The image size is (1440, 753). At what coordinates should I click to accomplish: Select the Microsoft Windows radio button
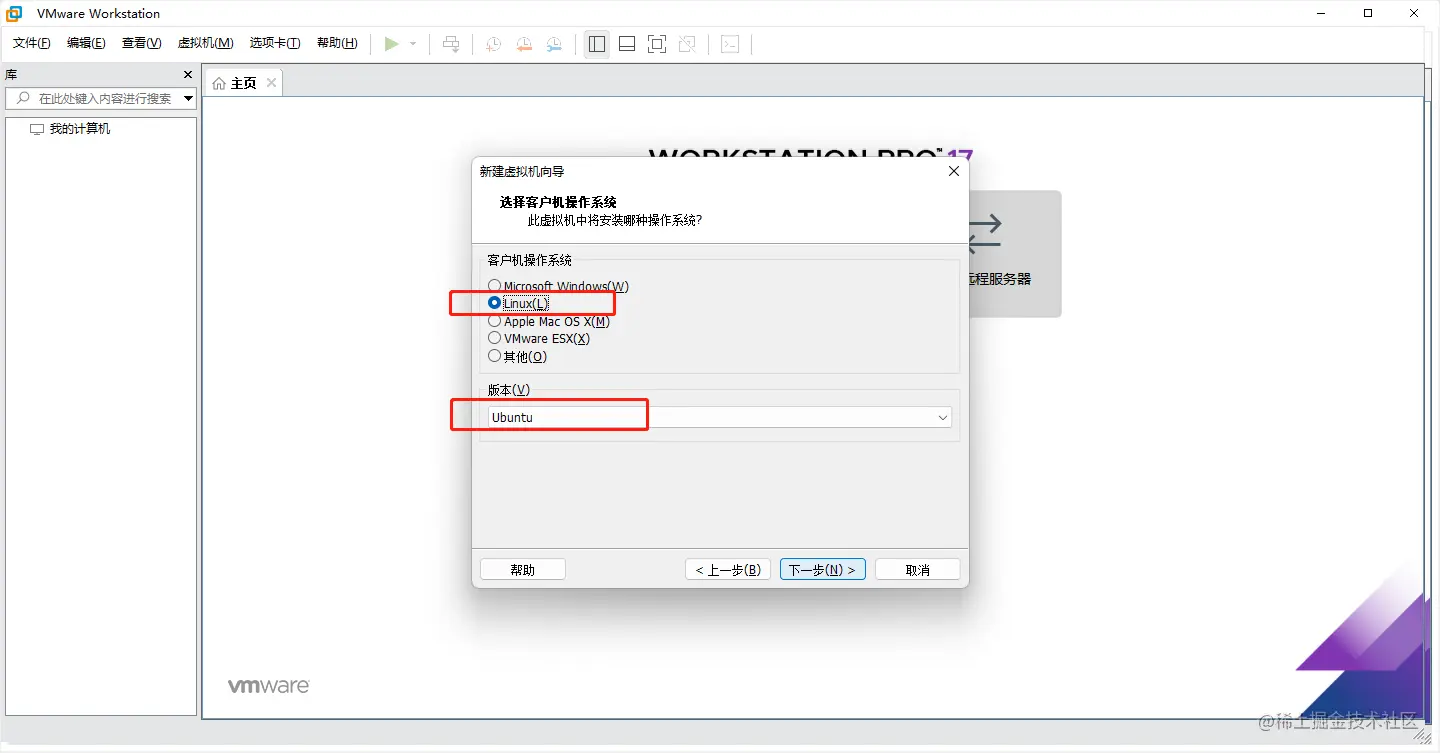[x=495, y=285]
